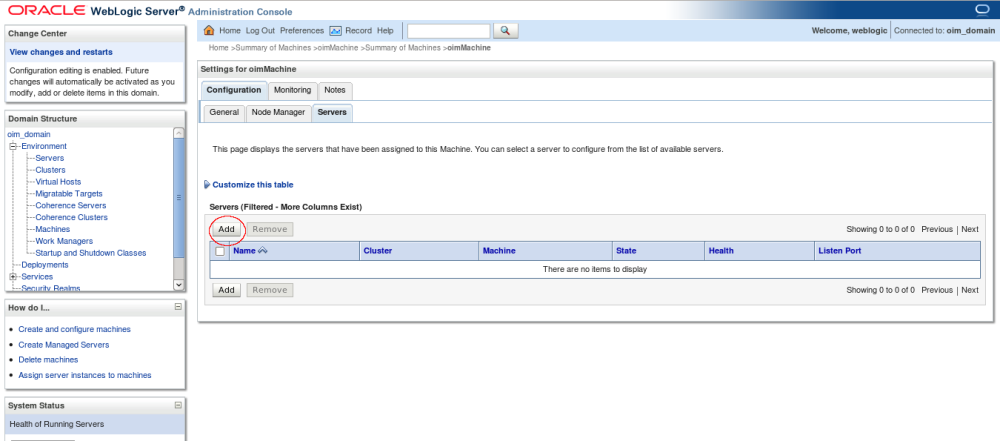Open the Monitoring tab
Screen dimensions: 1000x441
(x=292, y=90)
